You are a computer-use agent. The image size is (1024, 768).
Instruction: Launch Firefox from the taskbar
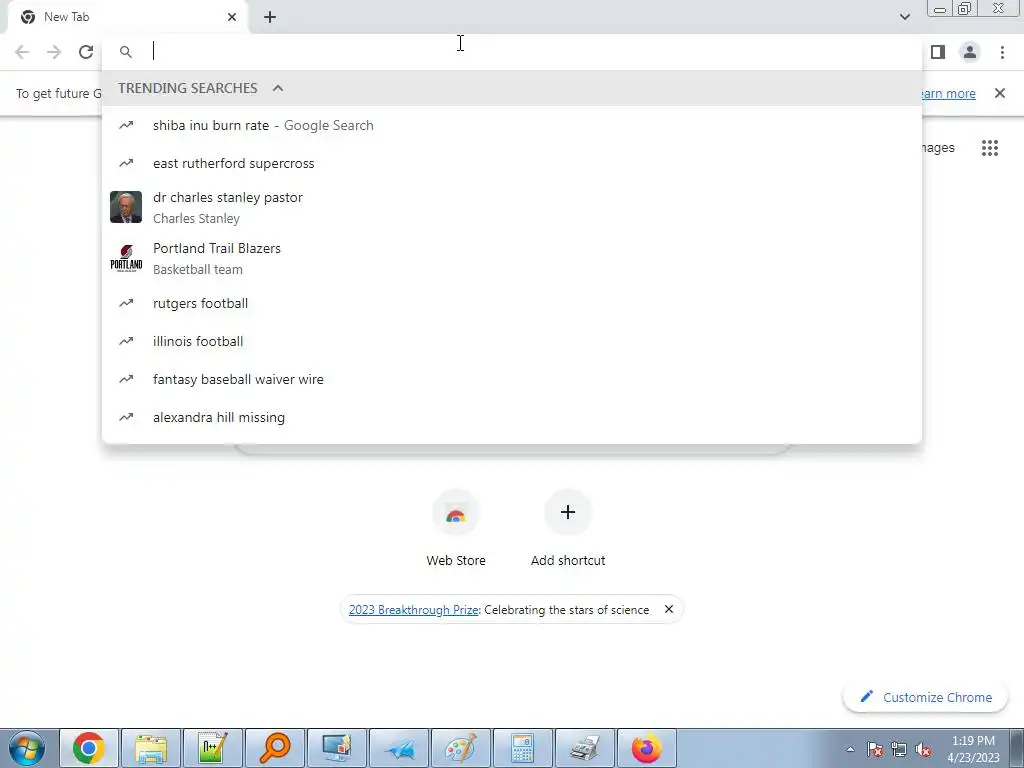(647, 748)
